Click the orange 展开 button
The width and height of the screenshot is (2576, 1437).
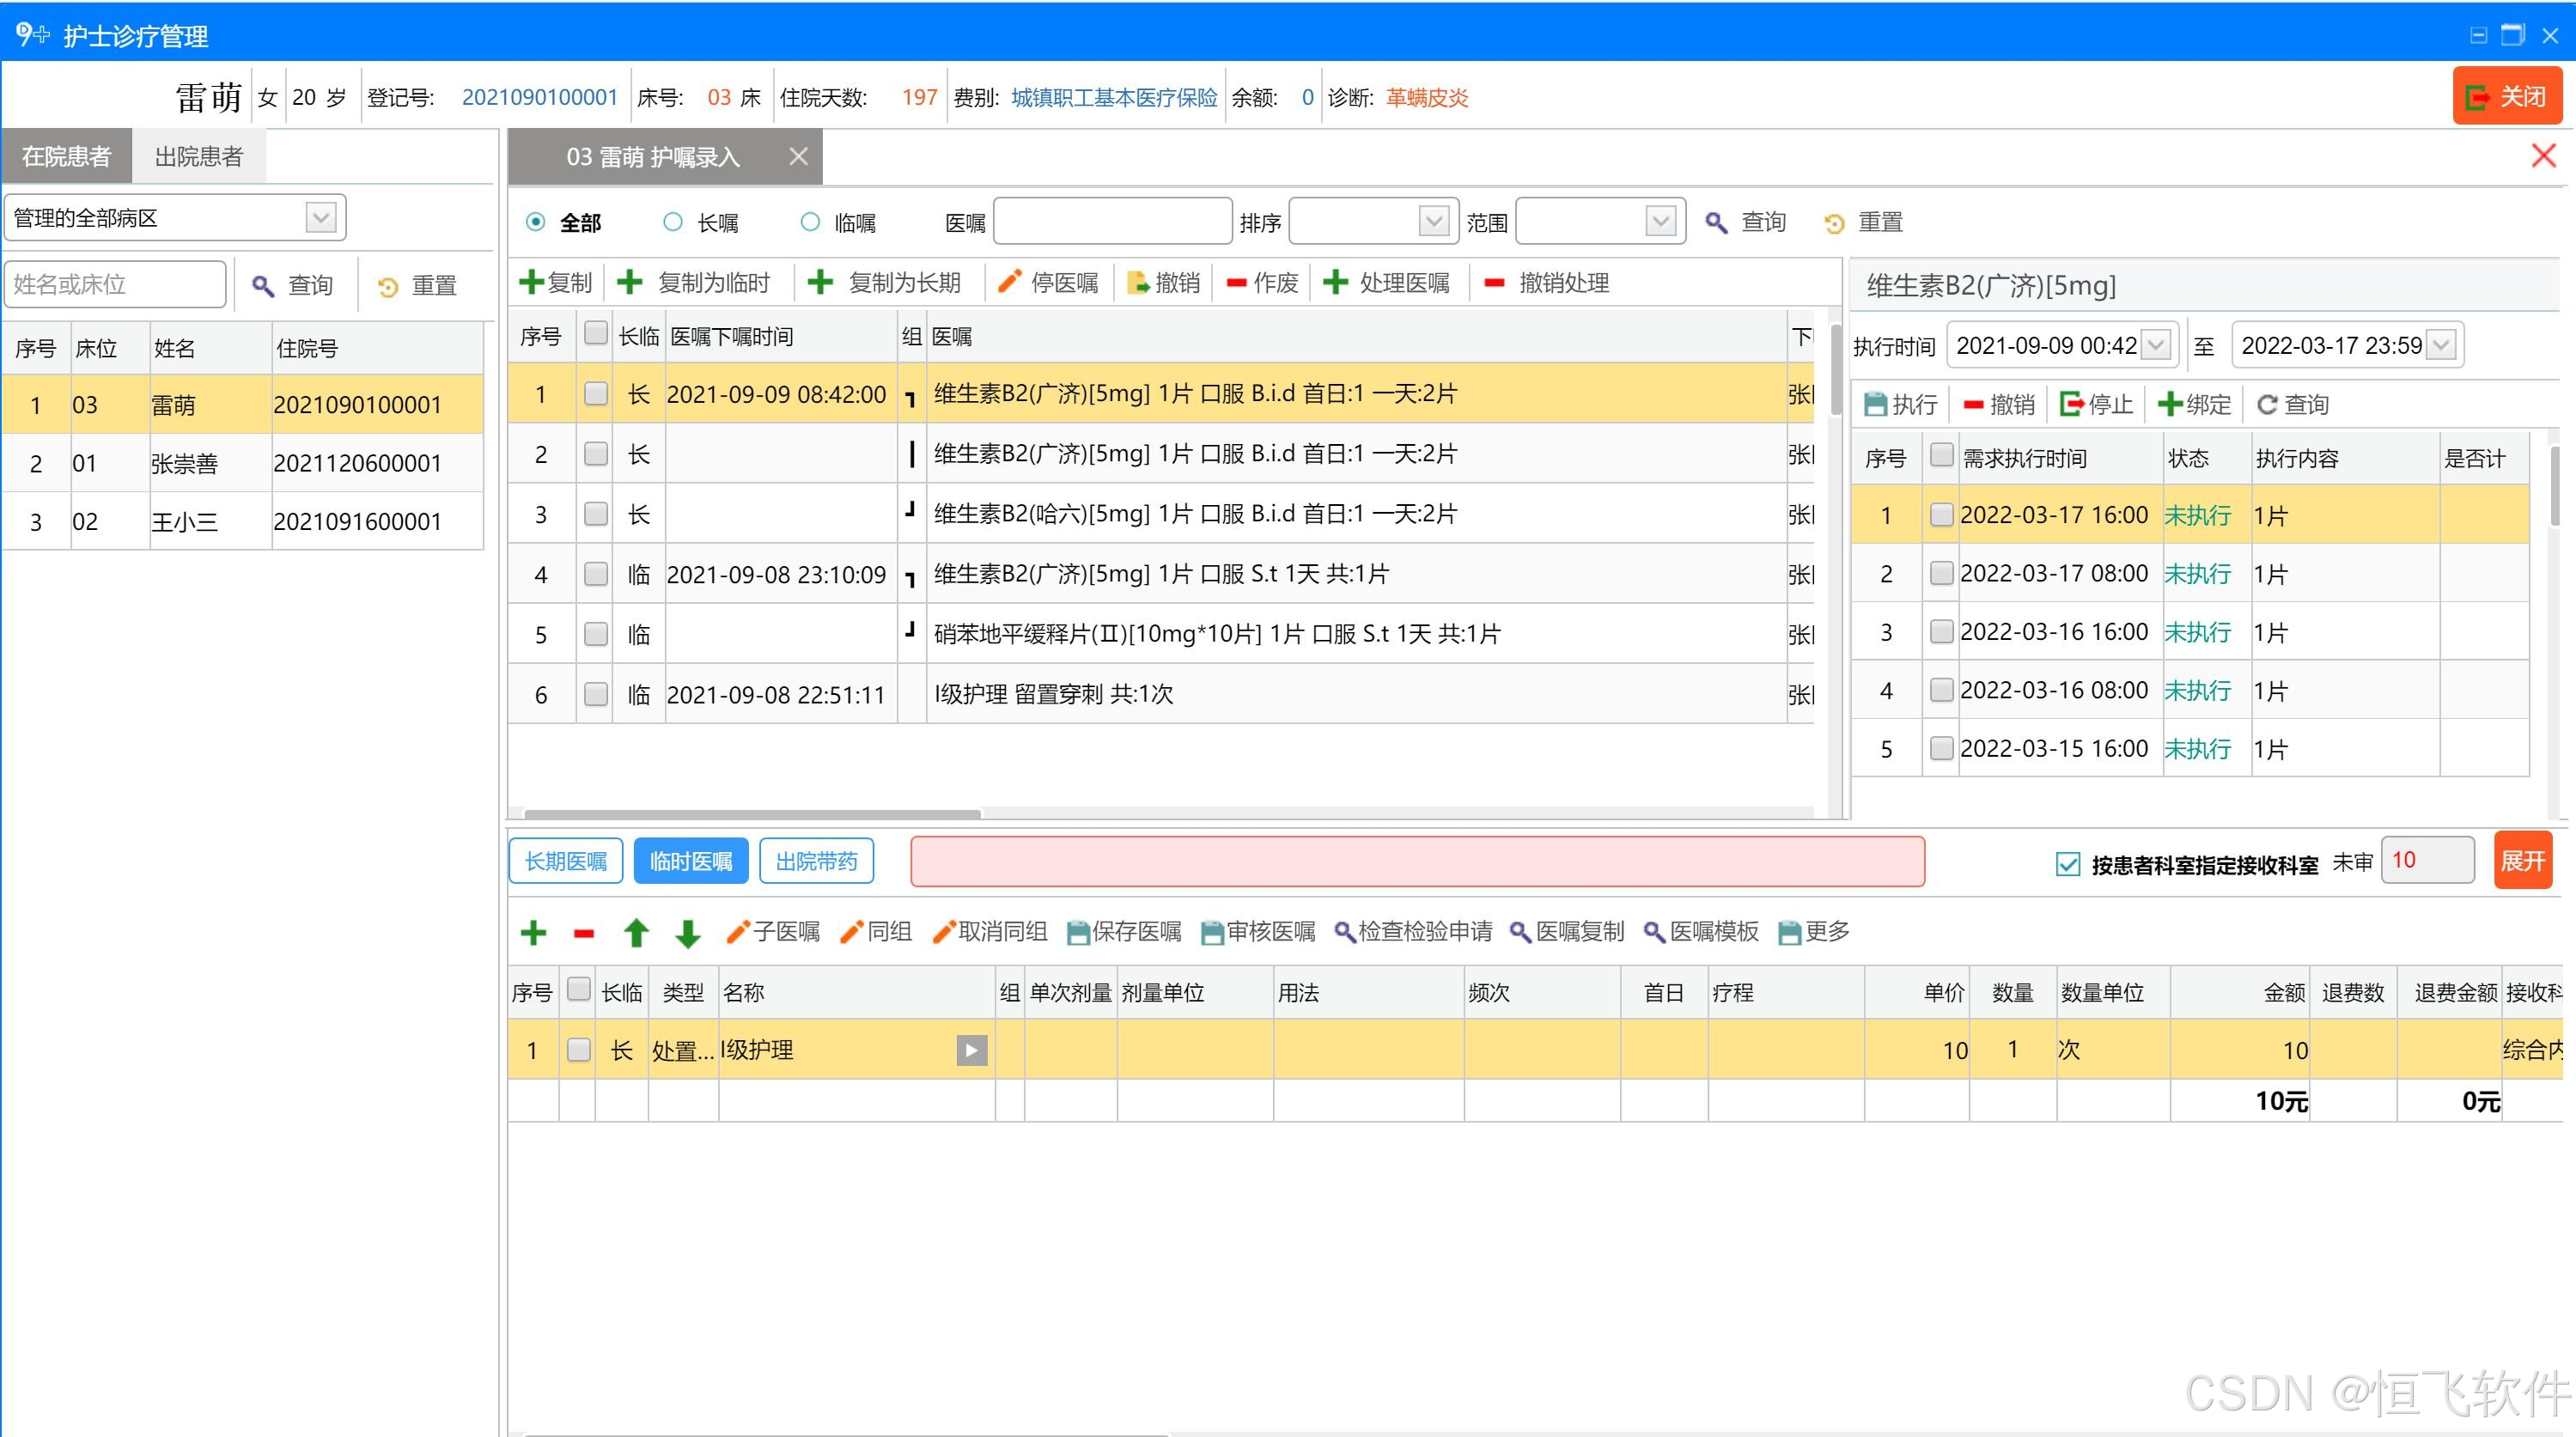click(x=2521, y=861)
